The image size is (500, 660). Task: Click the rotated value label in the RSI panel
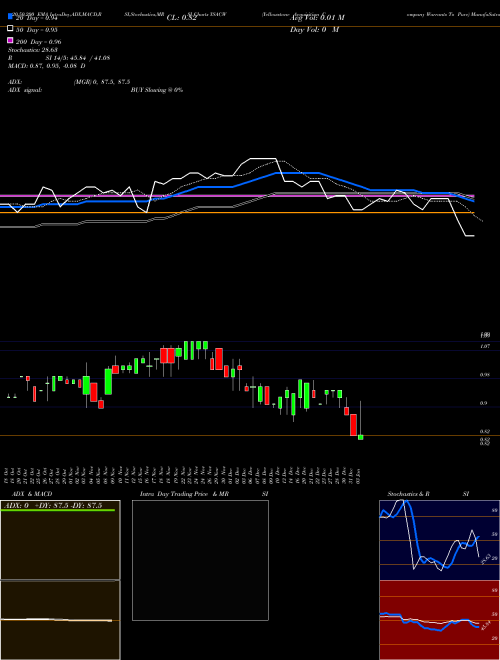484,626
